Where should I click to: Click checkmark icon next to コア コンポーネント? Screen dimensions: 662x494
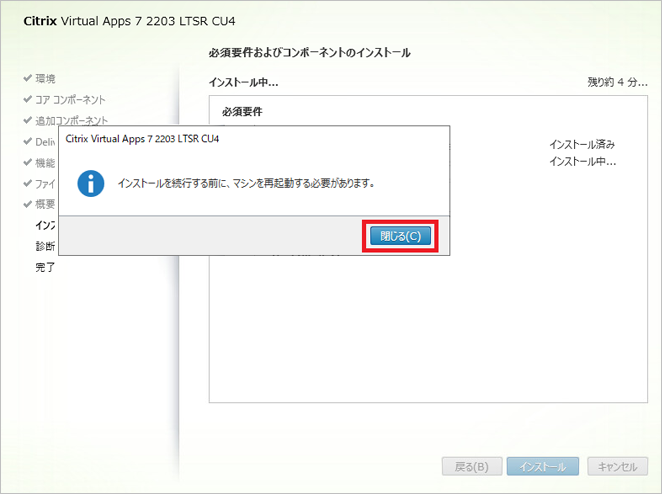pyautogui.click(x=28, y=99)
